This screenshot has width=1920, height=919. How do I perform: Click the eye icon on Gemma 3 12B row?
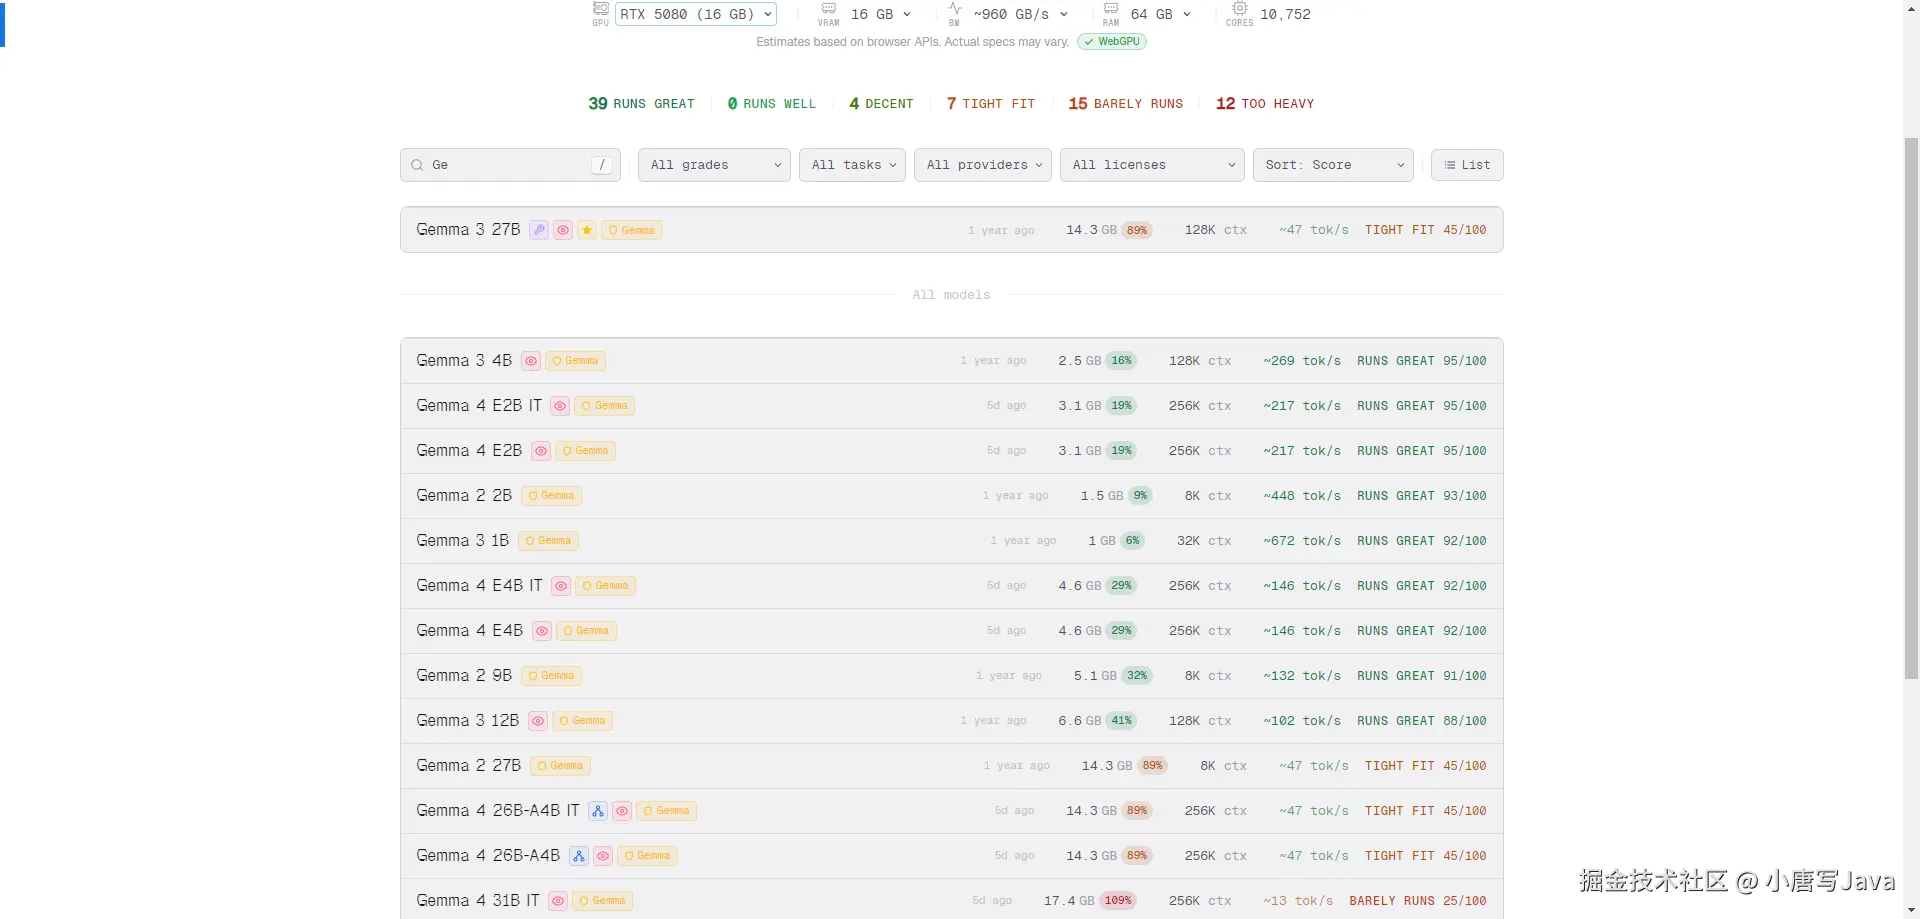538,721
